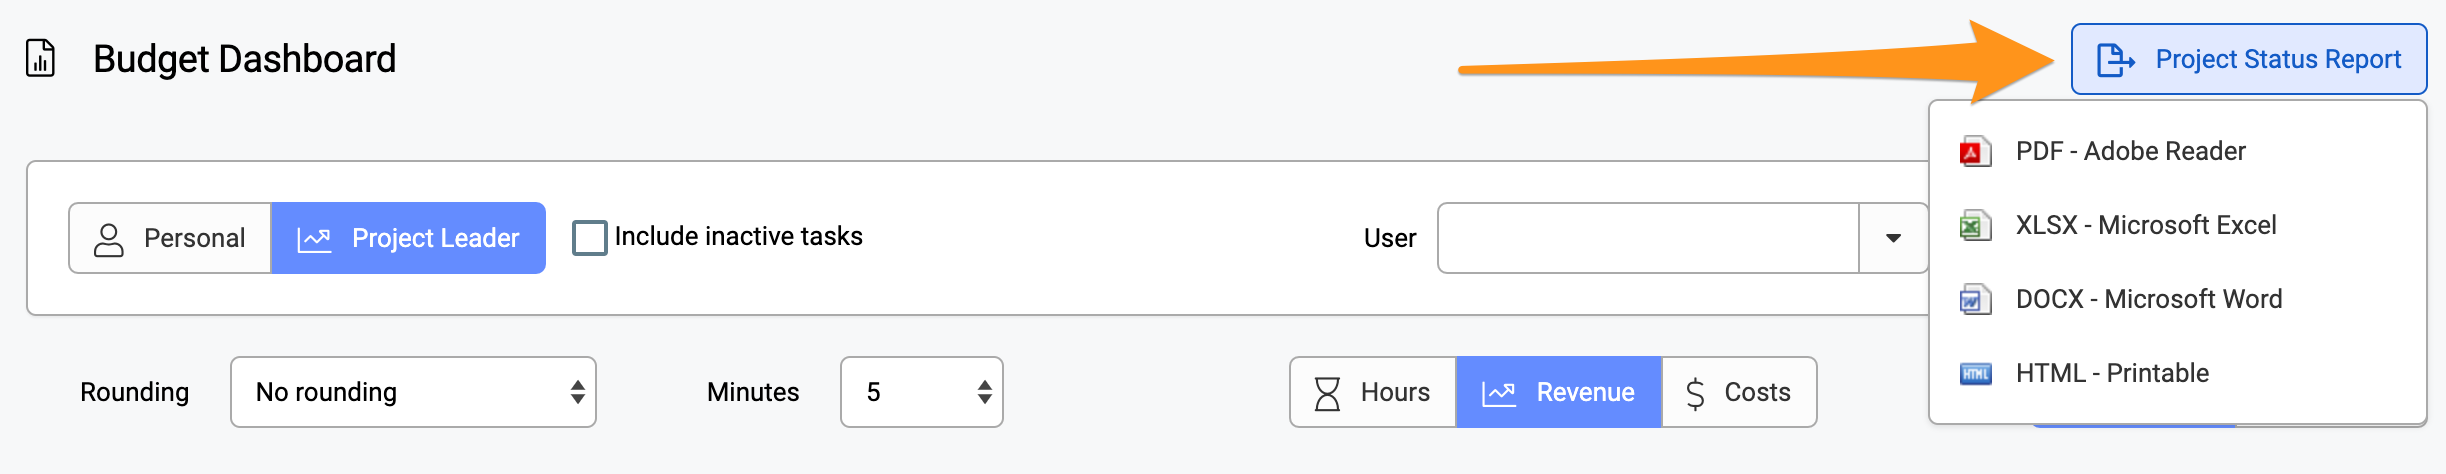Click the Word DOCX file icon
2446x474 pixels.
[x=1975, y=300]
